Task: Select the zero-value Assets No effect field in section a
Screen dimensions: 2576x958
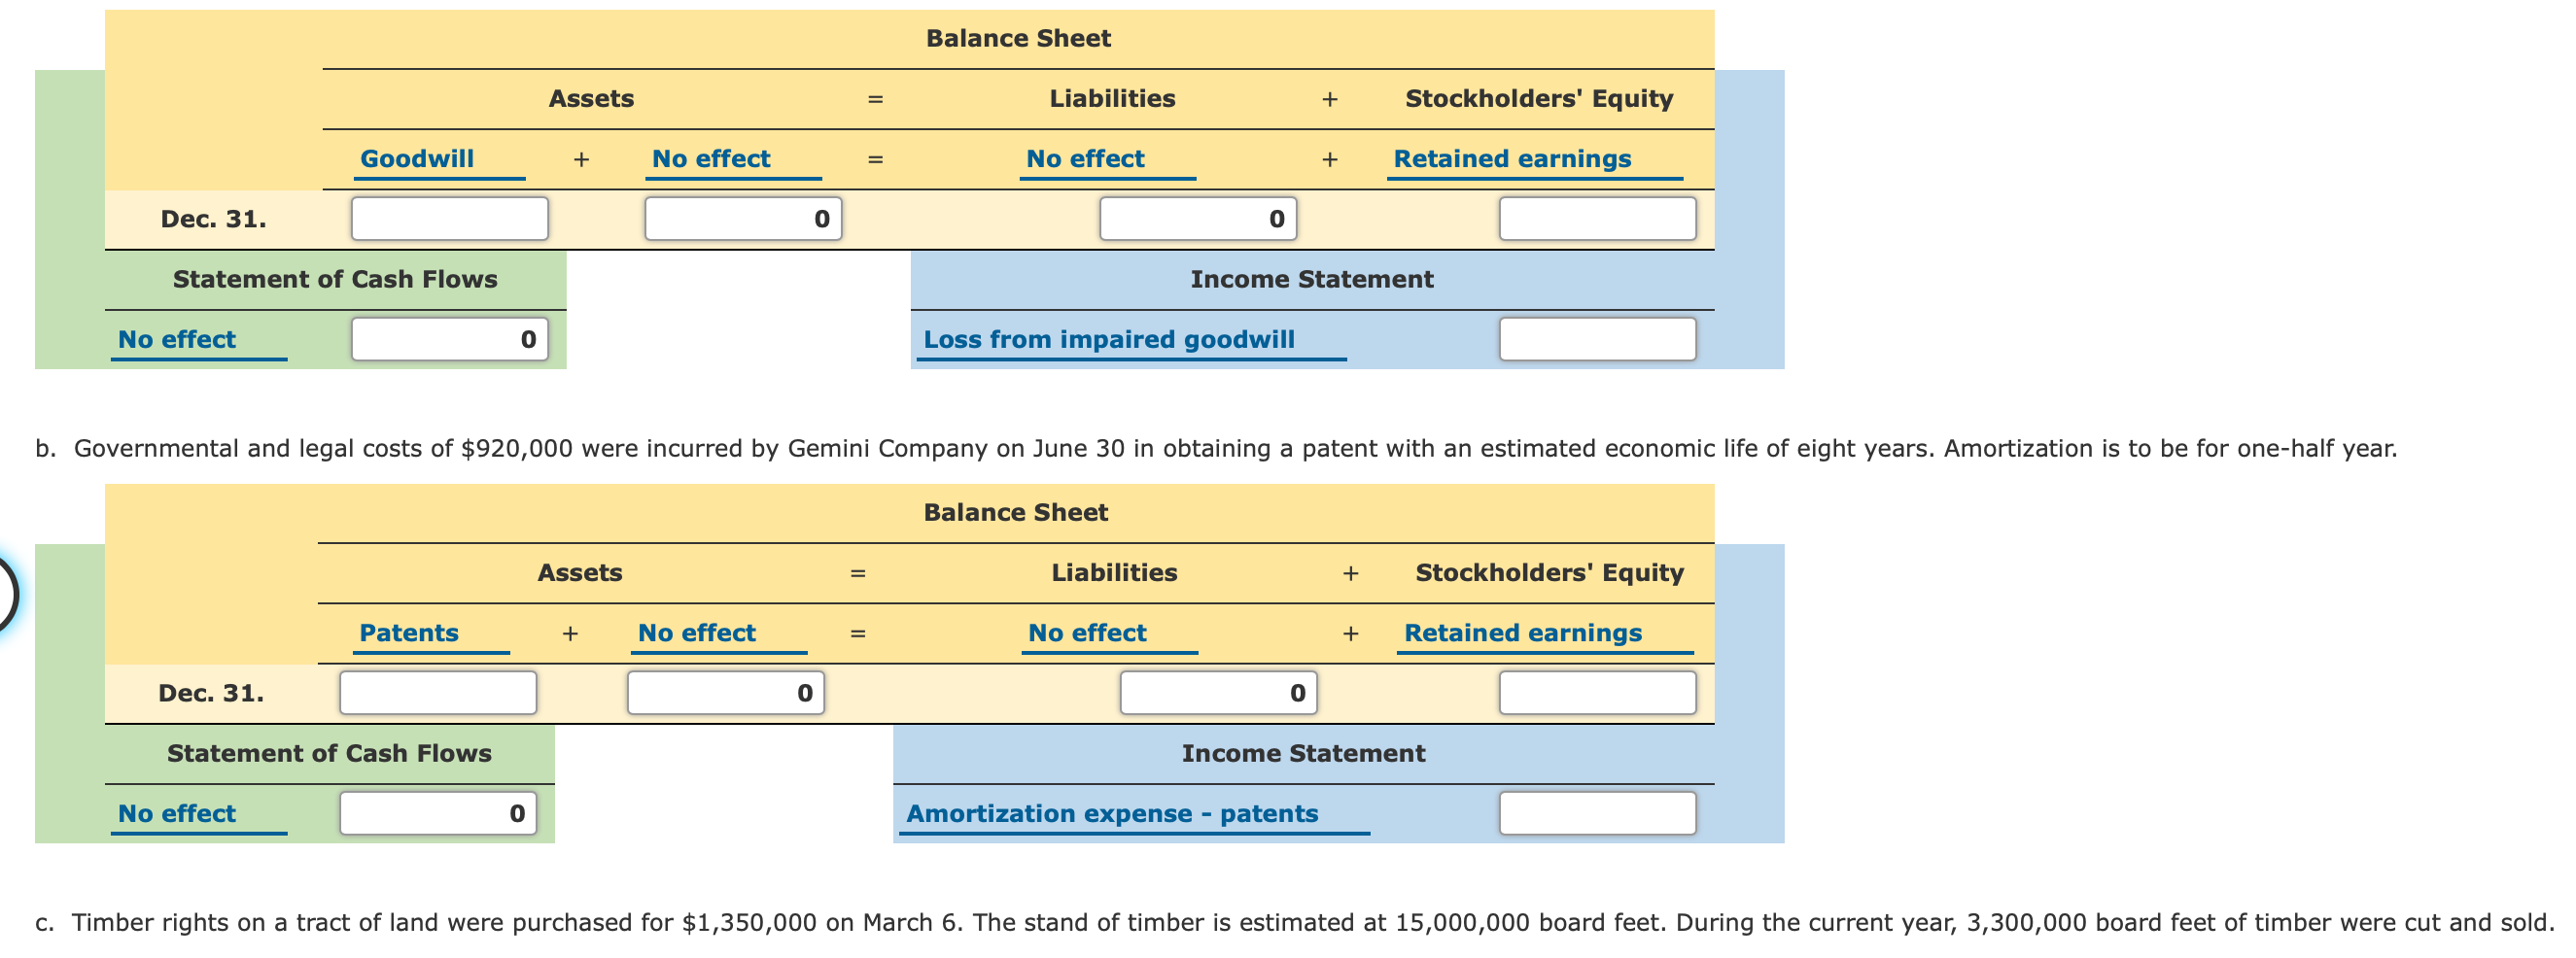Action: tap(743, 219)
